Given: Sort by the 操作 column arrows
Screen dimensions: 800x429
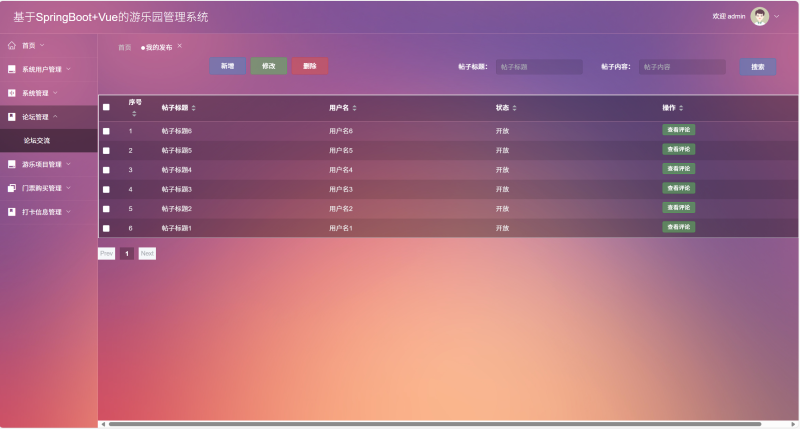Looking at the screenshot, I should click(x=681, y=108).
